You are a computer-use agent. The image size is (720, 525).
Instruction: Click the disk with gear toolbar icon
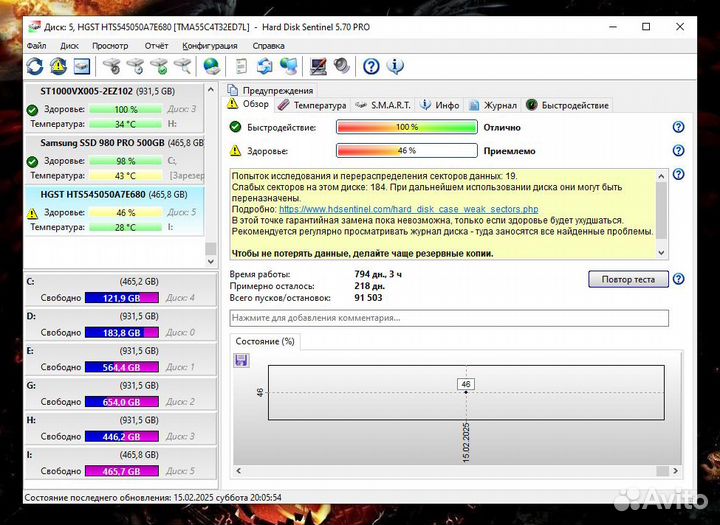112,67
